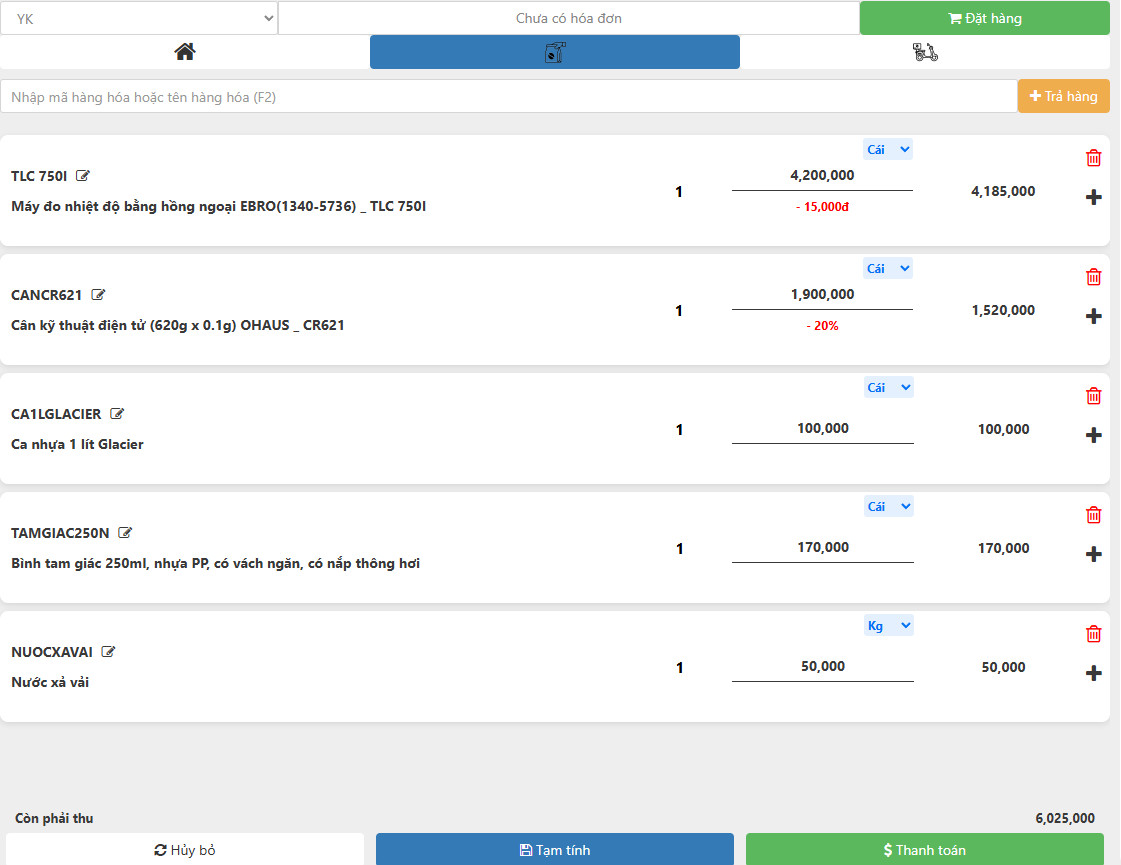Screen dimensions: 1121x865
Task: Delete the CANCR621 scale item
Action: (1093, 277)
